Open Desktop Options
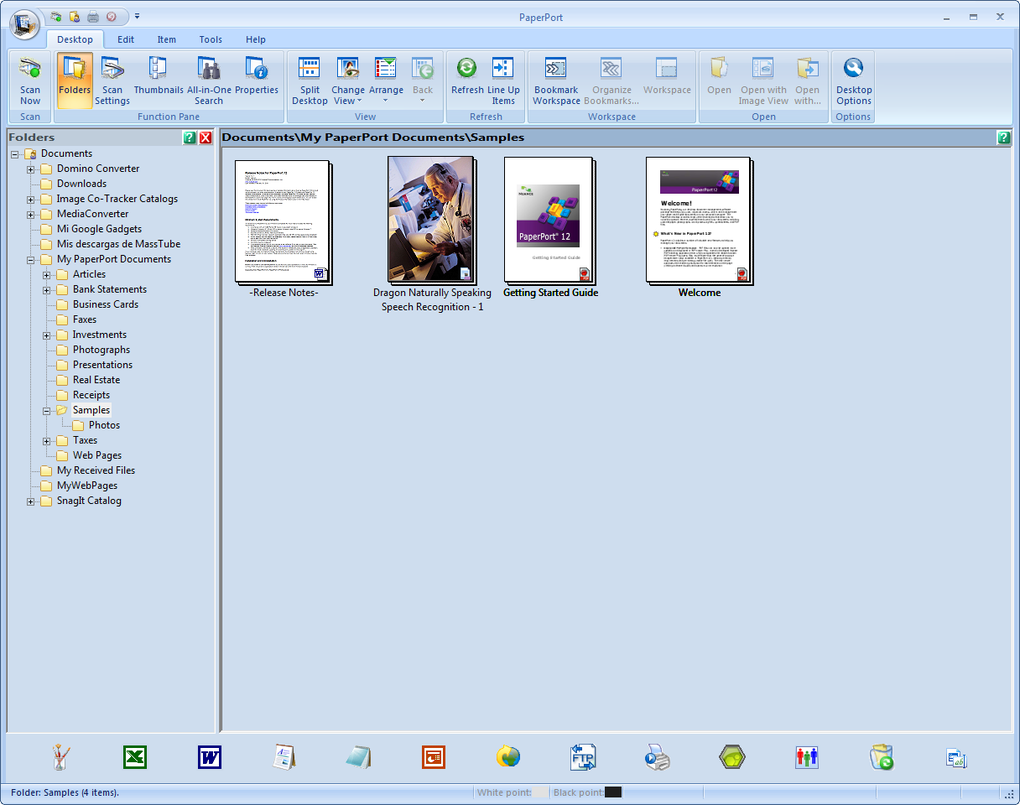The image size is (1020, 805). click(x=853, y=81)
